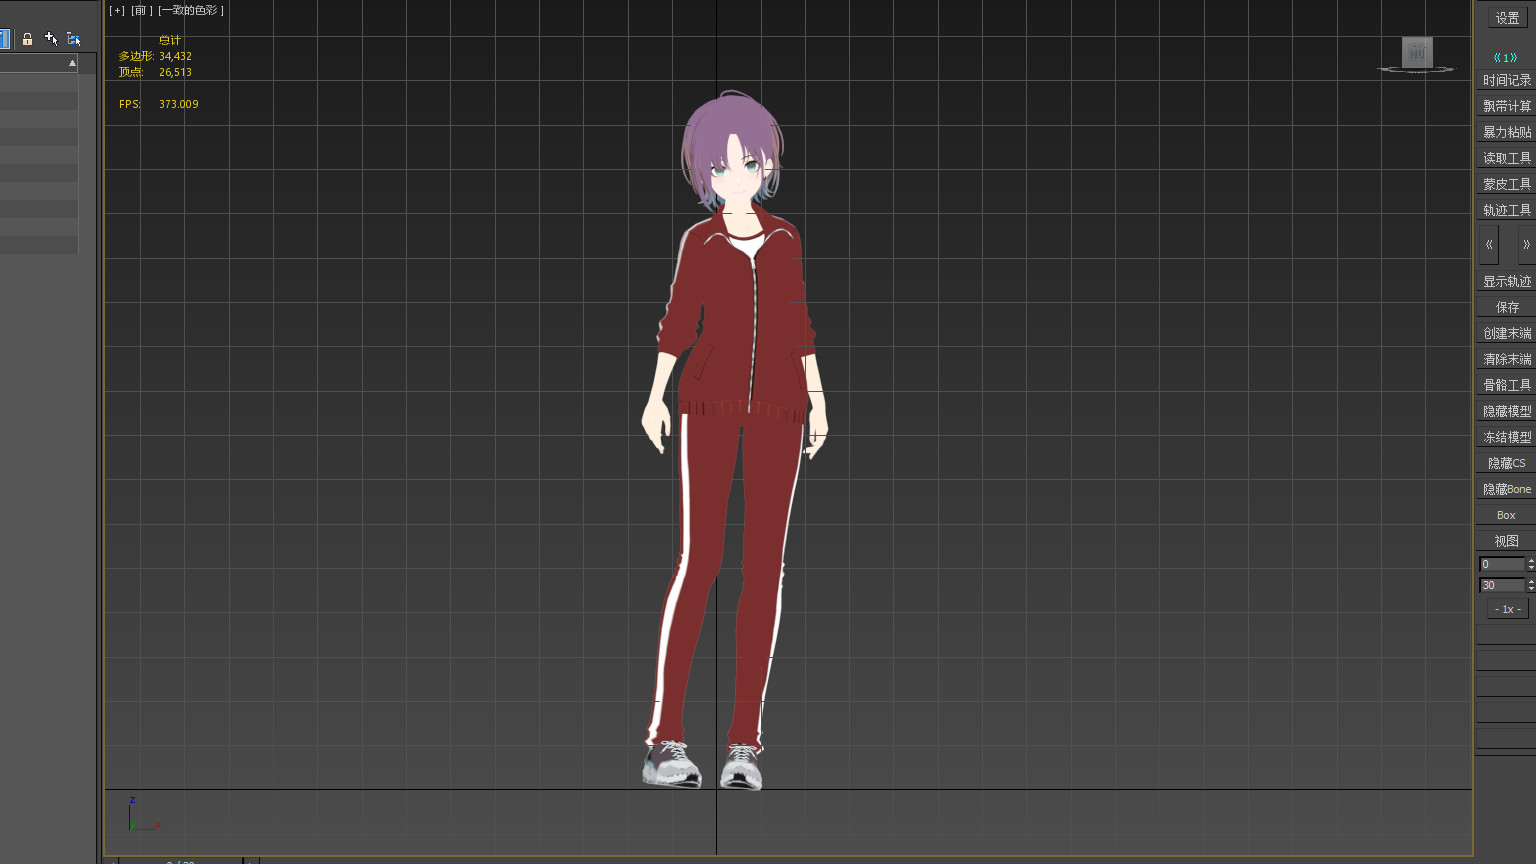
Task: Toggle 隐藏模型 to hide the model
Action: [1506, 411]
